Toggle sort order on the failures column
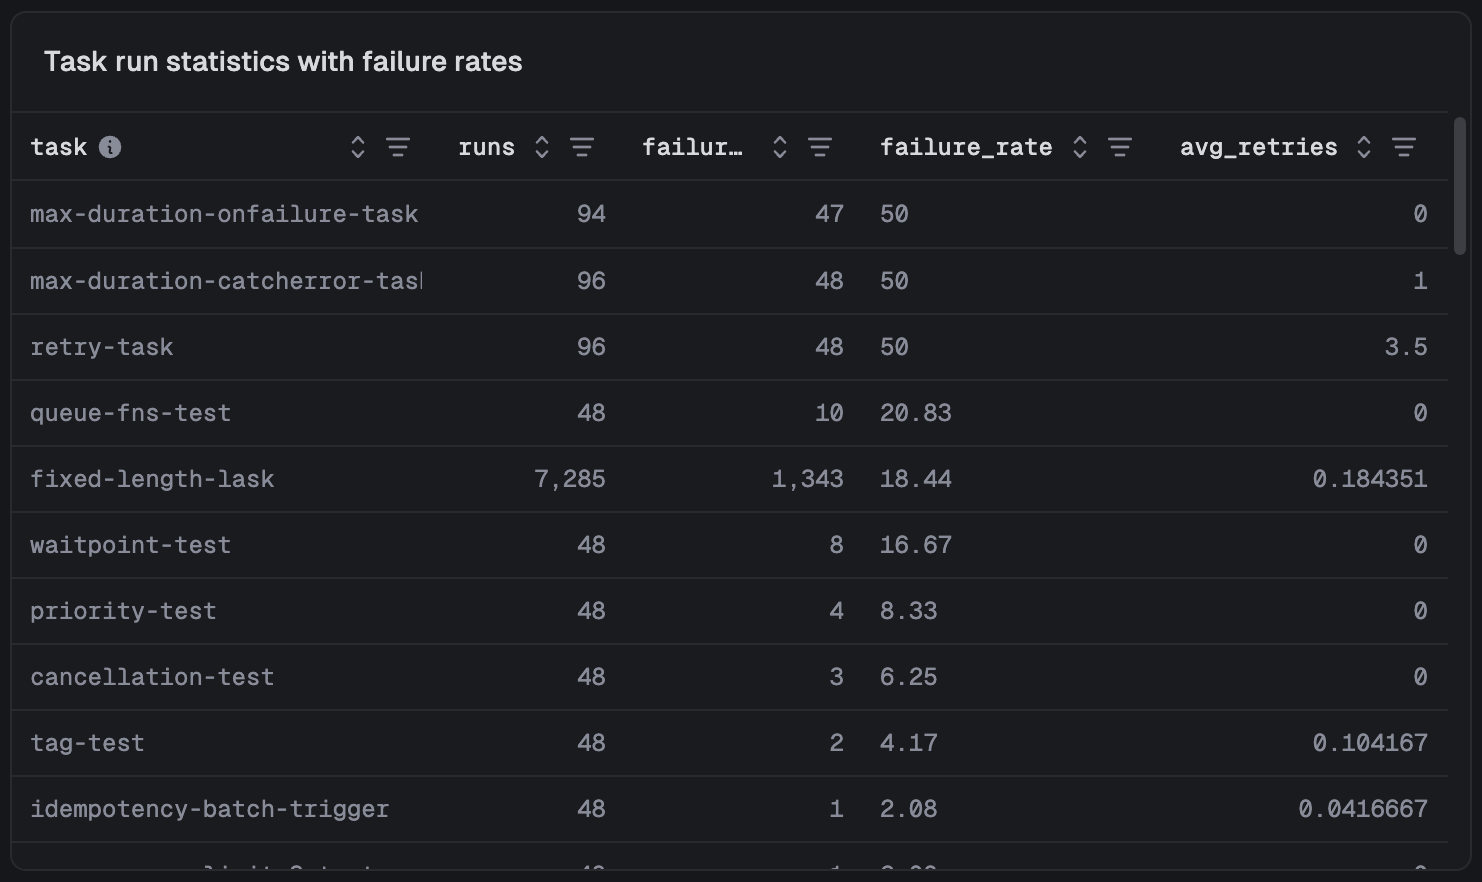Screen dimensions: 1482x882 tap(779, 146)
